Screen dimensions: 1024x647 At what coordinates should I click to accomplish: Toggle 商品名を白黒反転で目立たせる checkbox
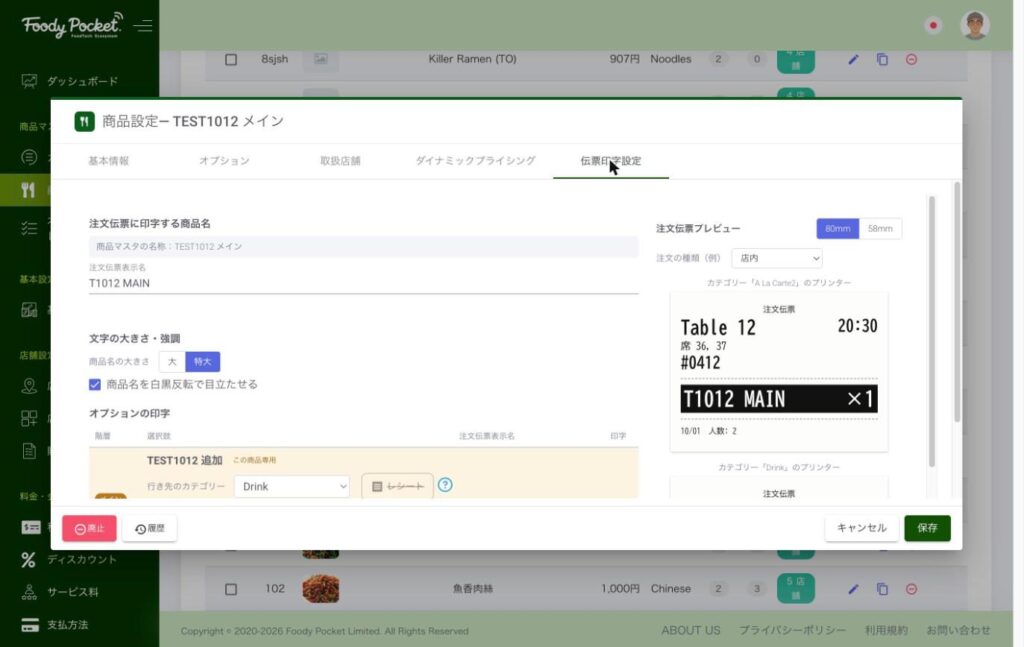[95, 385]
